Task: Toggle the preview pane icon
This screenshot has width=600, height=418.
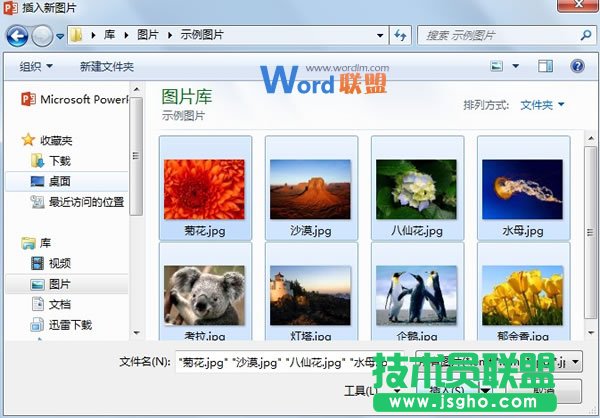Action: [x=545, y=66]
